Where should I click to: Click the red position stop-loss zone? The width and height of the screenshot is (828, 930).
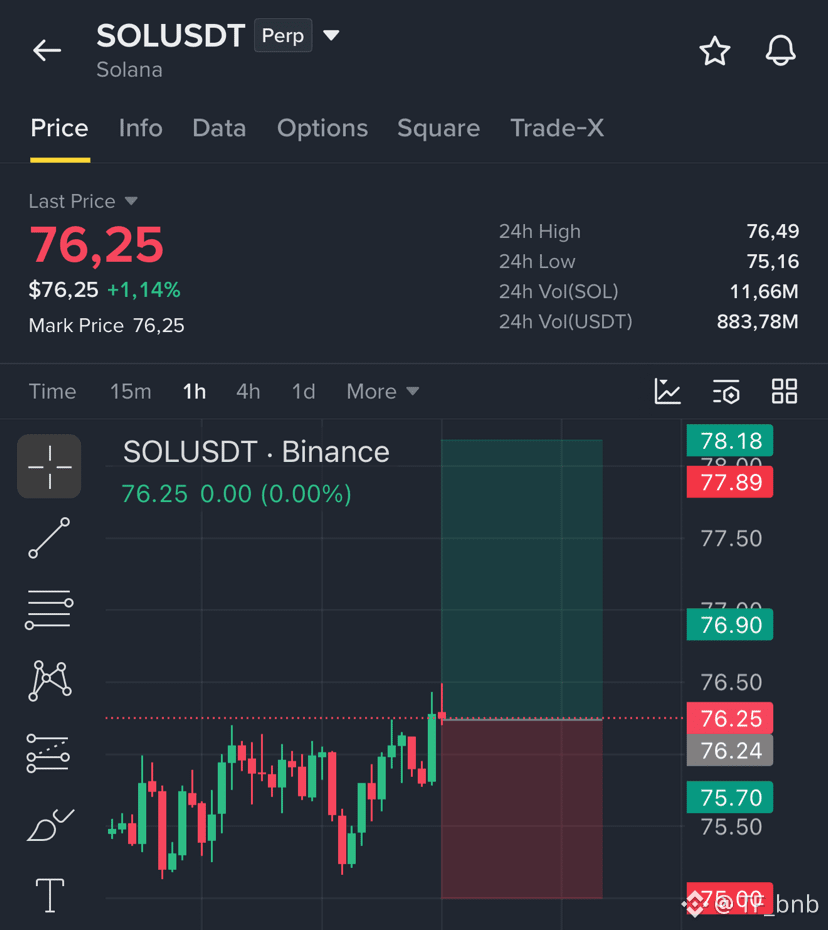[521, 809]
